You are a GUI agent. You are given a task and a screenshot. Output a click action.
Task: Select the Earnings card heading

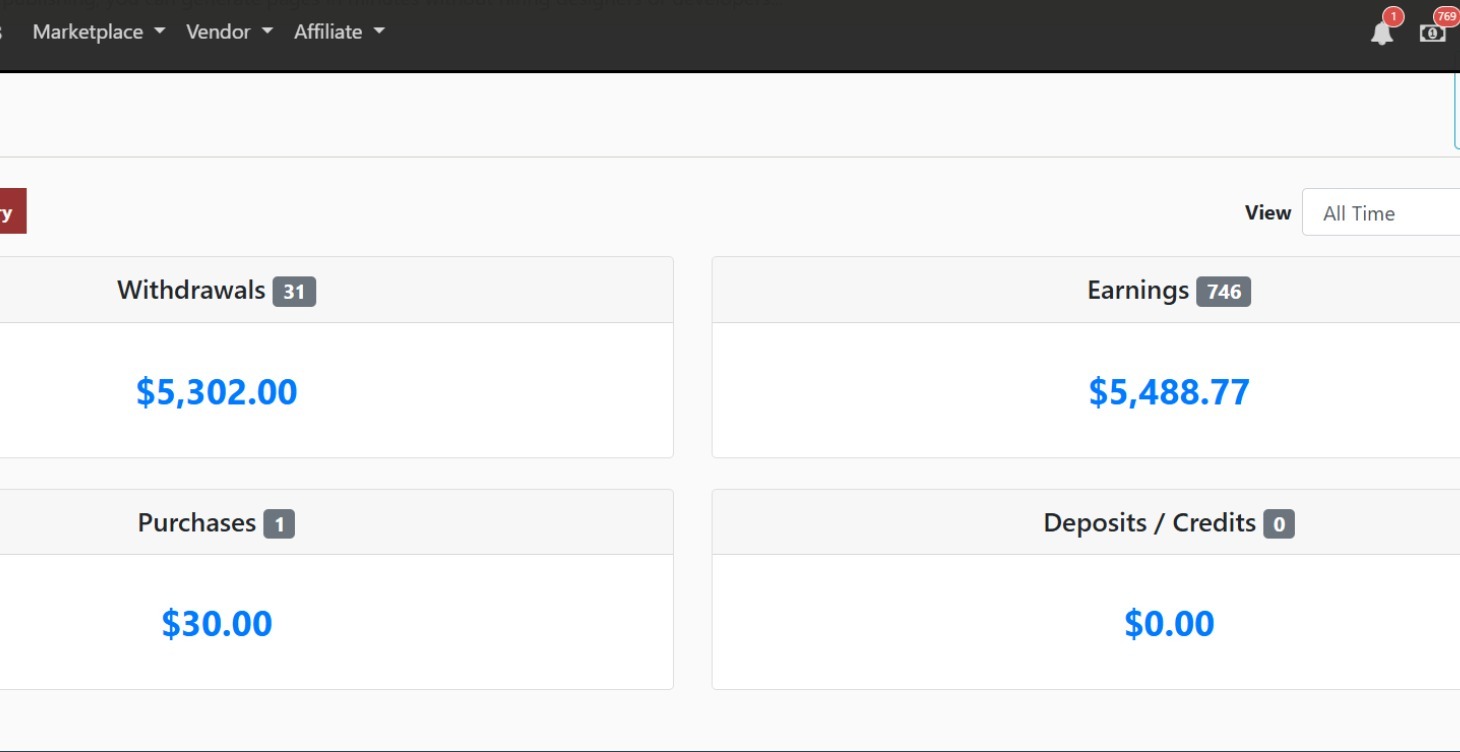pyautogui.click(x=1138, y=290)
